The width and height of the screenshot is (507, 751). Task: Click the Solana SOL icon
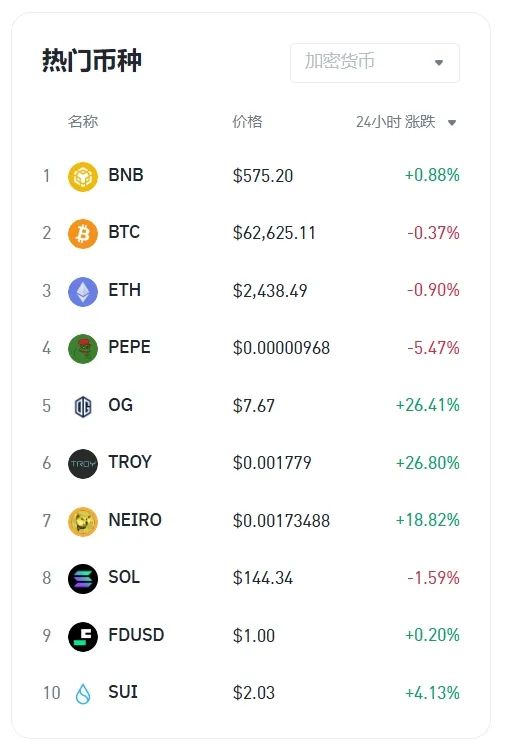point(83,579)
